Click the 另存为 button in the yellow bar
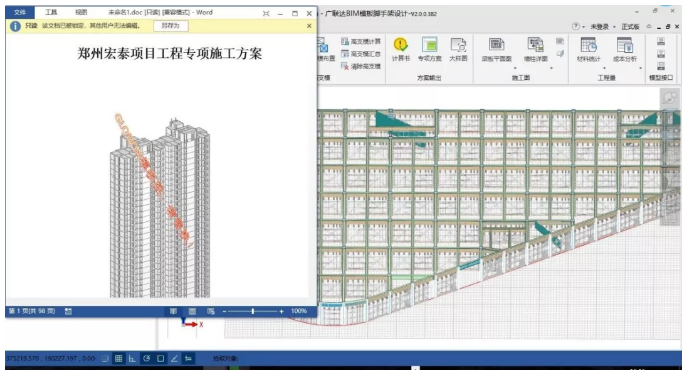 [171, 26]
